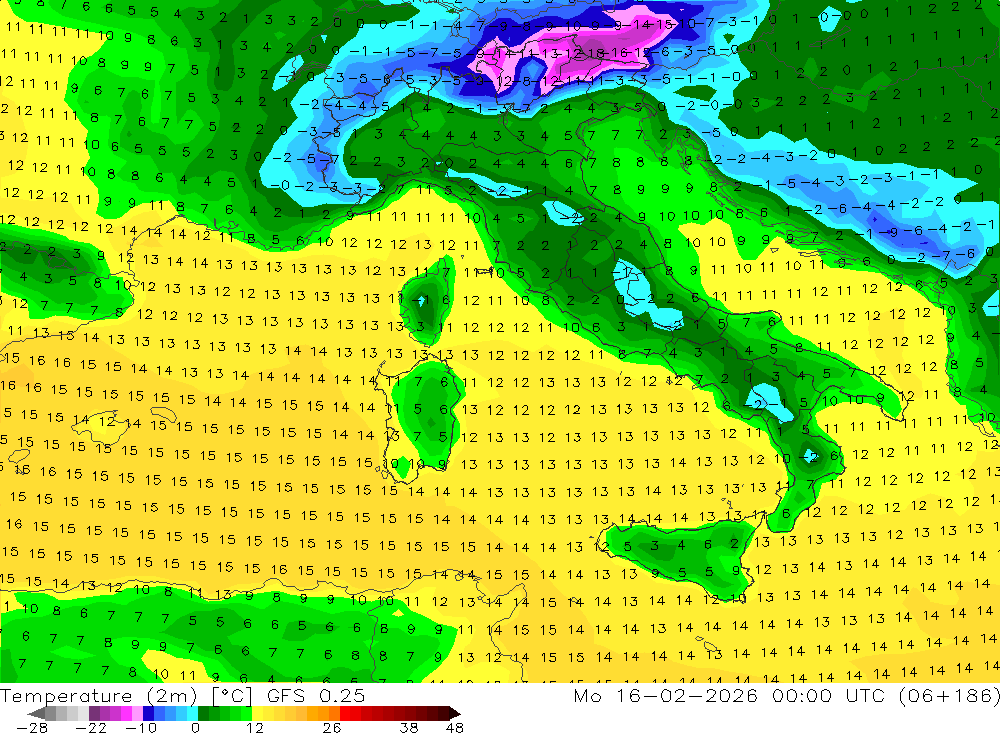The width and height of the screenshot is (1000, 733).
Task: Click the date 'Mo 16-02-2026' text
Action: pos(666,695)
